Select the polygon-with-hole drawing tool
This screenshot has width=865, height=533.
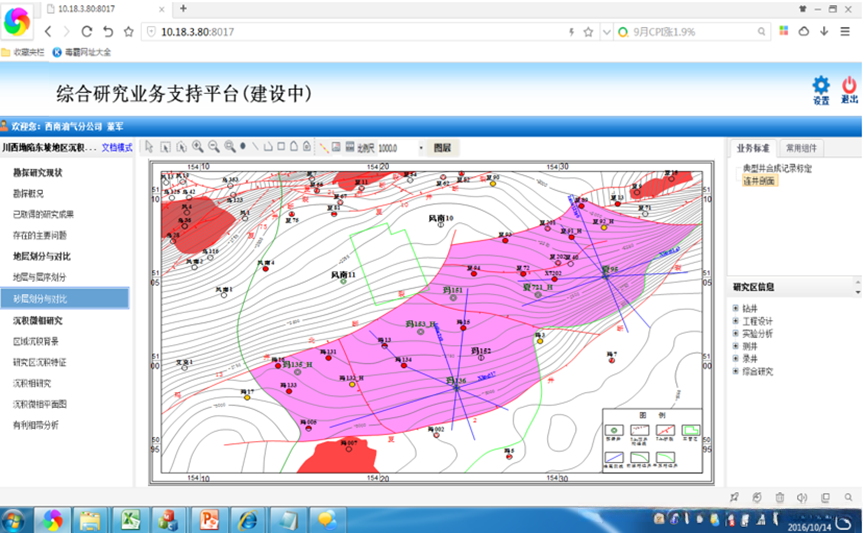[x=307, y=146]
